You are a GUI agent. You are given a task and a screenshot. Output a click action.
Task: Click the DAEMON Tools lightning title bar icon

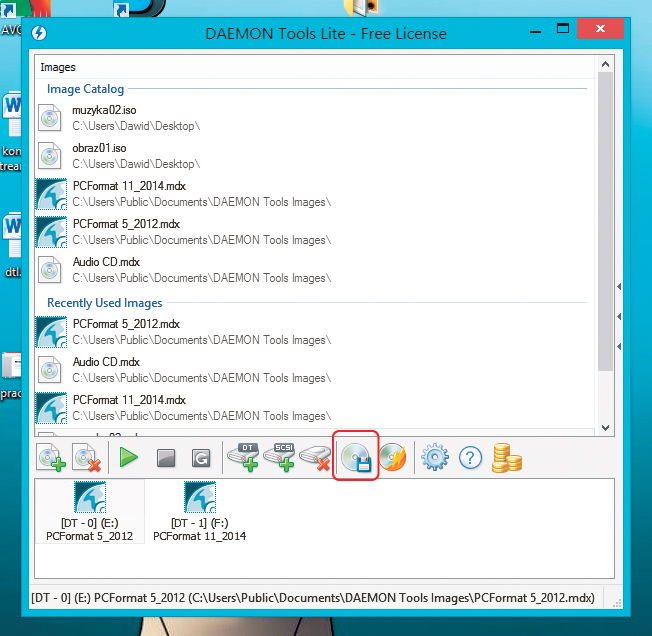(x=41, y=33)
